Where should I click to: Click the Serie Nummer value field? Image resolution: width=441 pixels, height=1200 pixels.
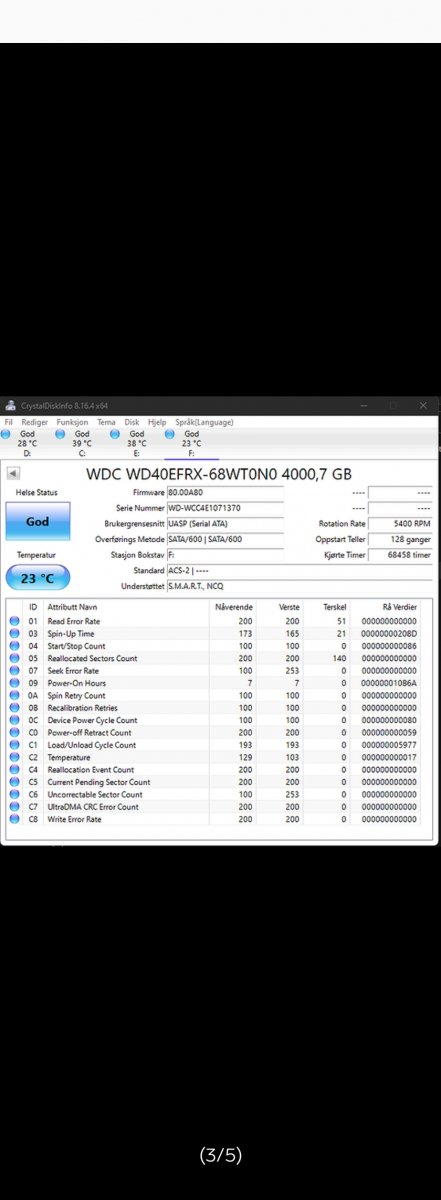pyautogui.click(x=225, y=508)
